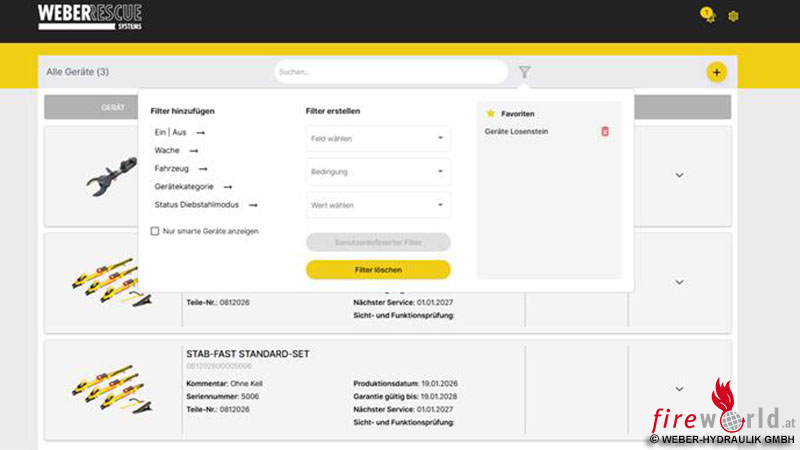Screen dimensions: 800x450
Task: Open the notifications icon with badge
Action: pos(708,16)
